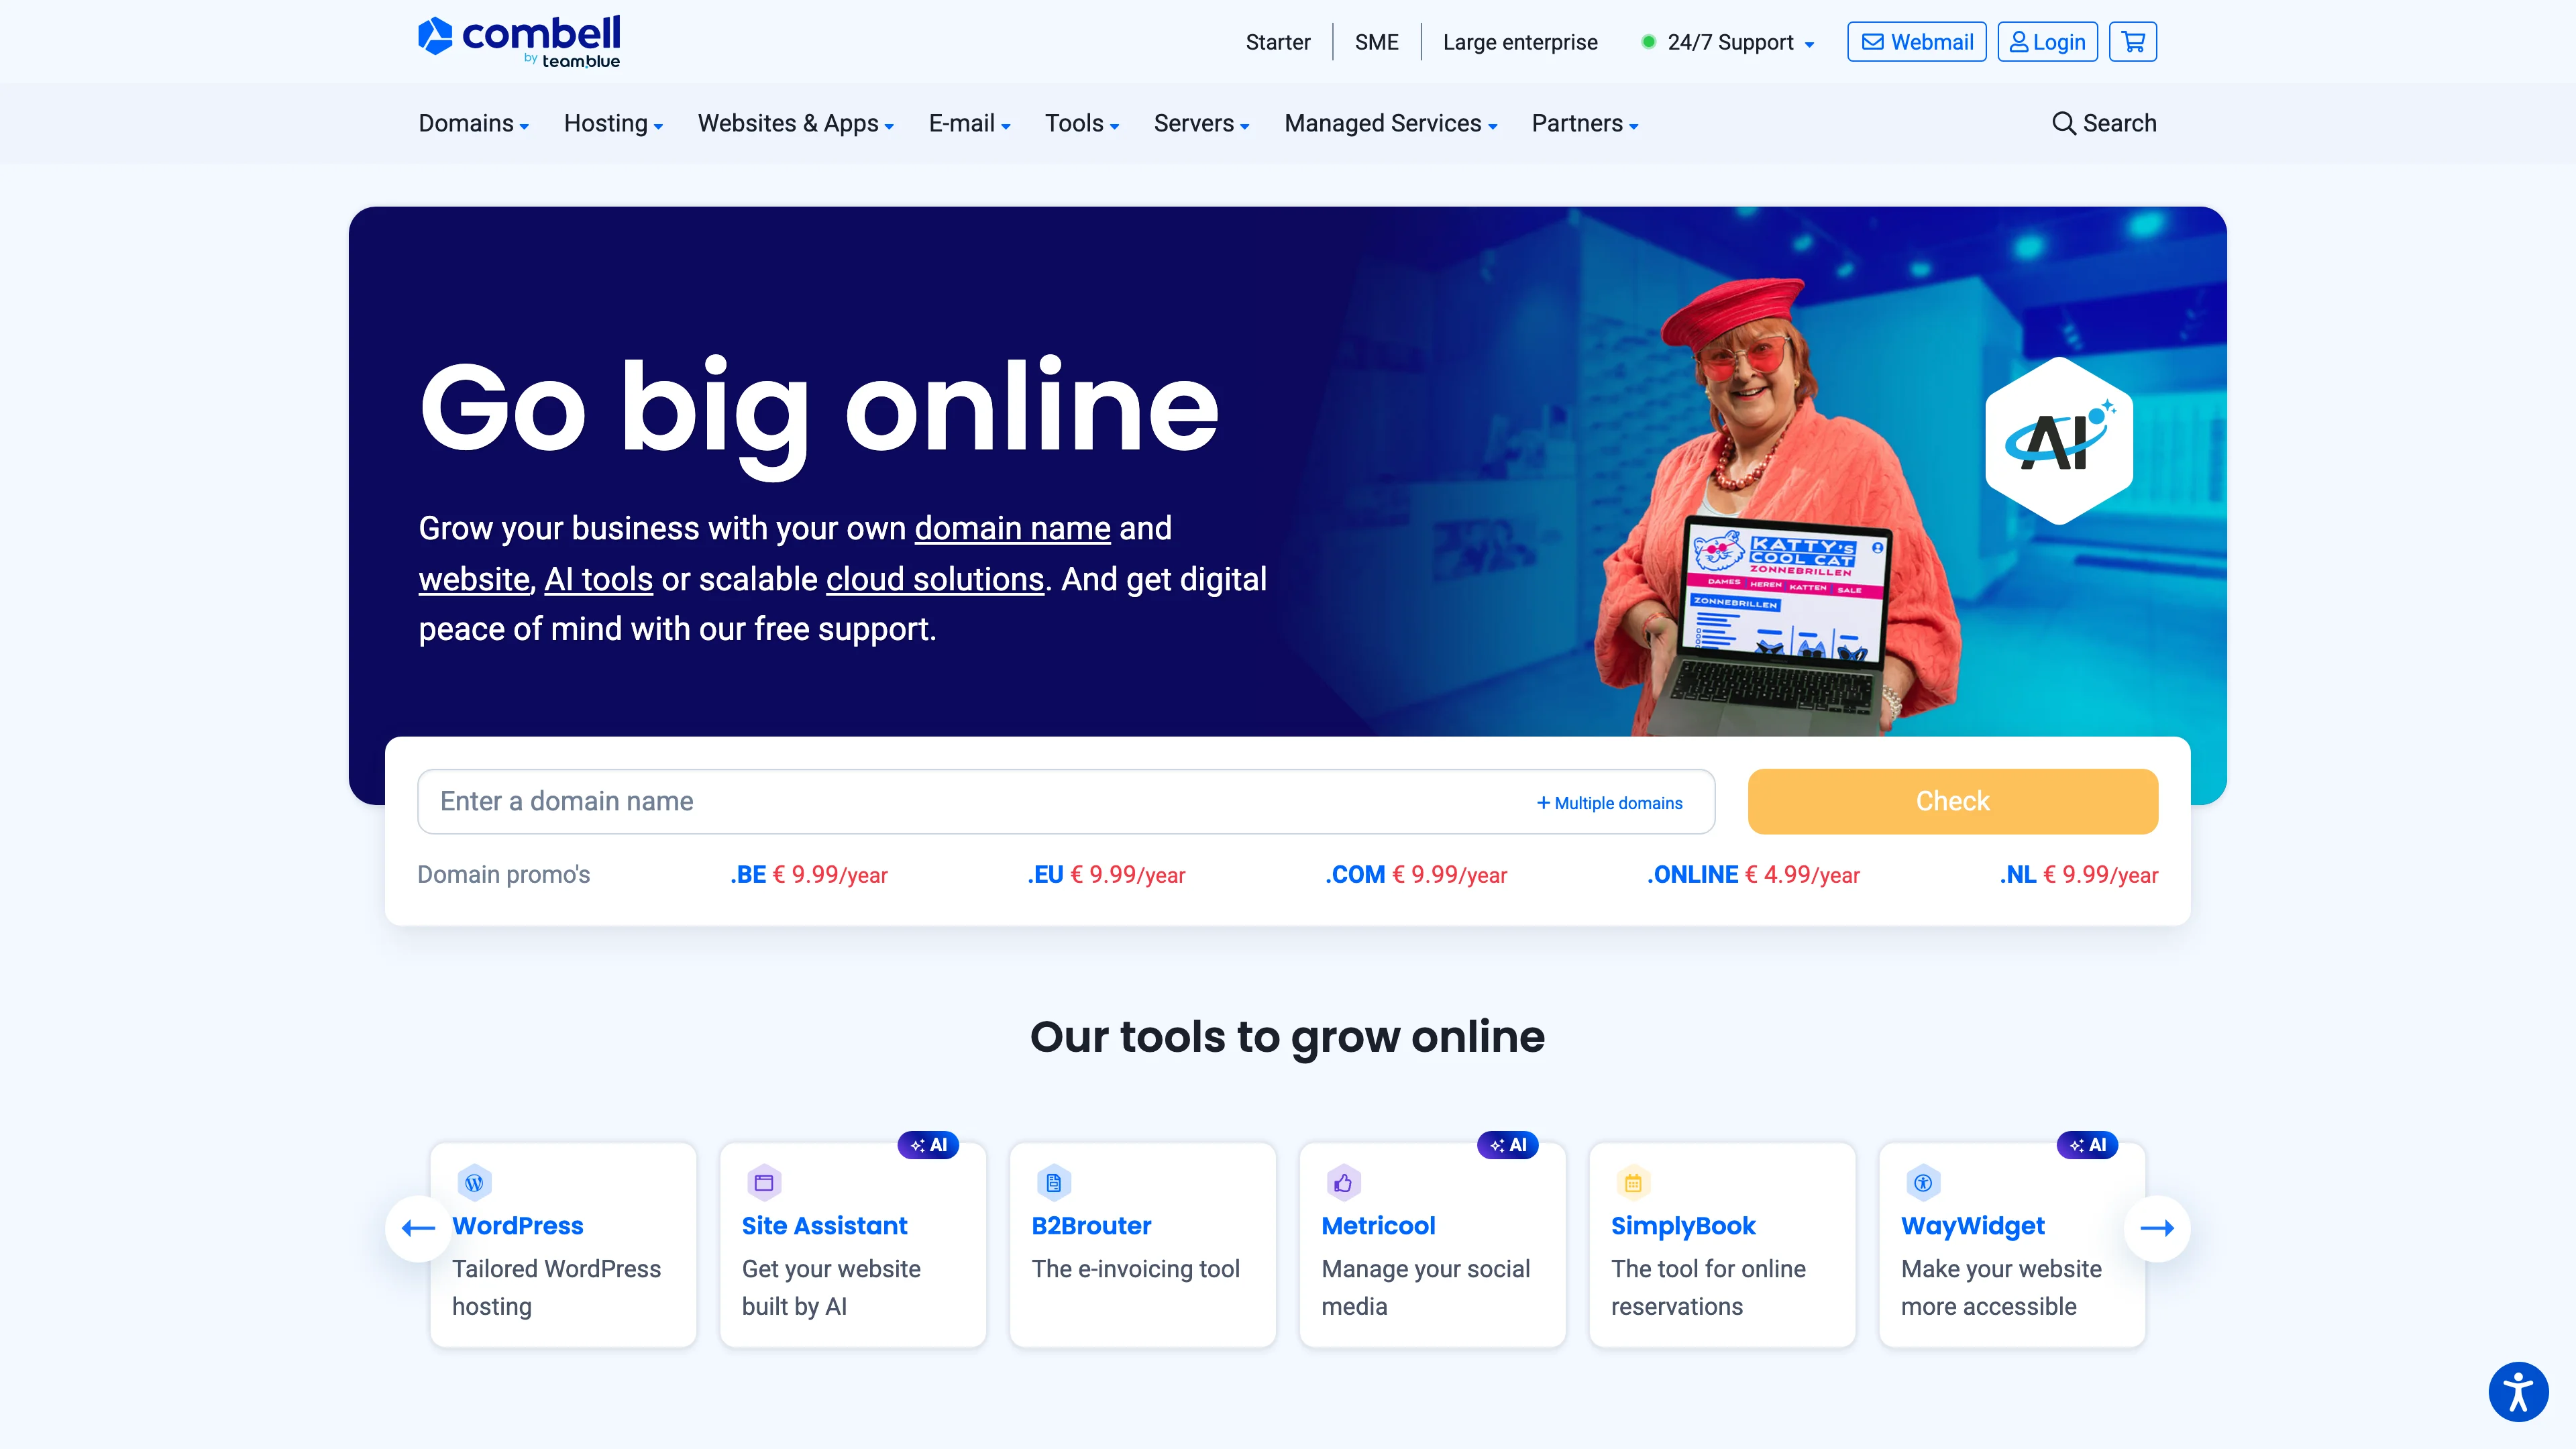The image size is (2576, 1449).
Task: Open the Metricool title link
Action: 1378,1226
